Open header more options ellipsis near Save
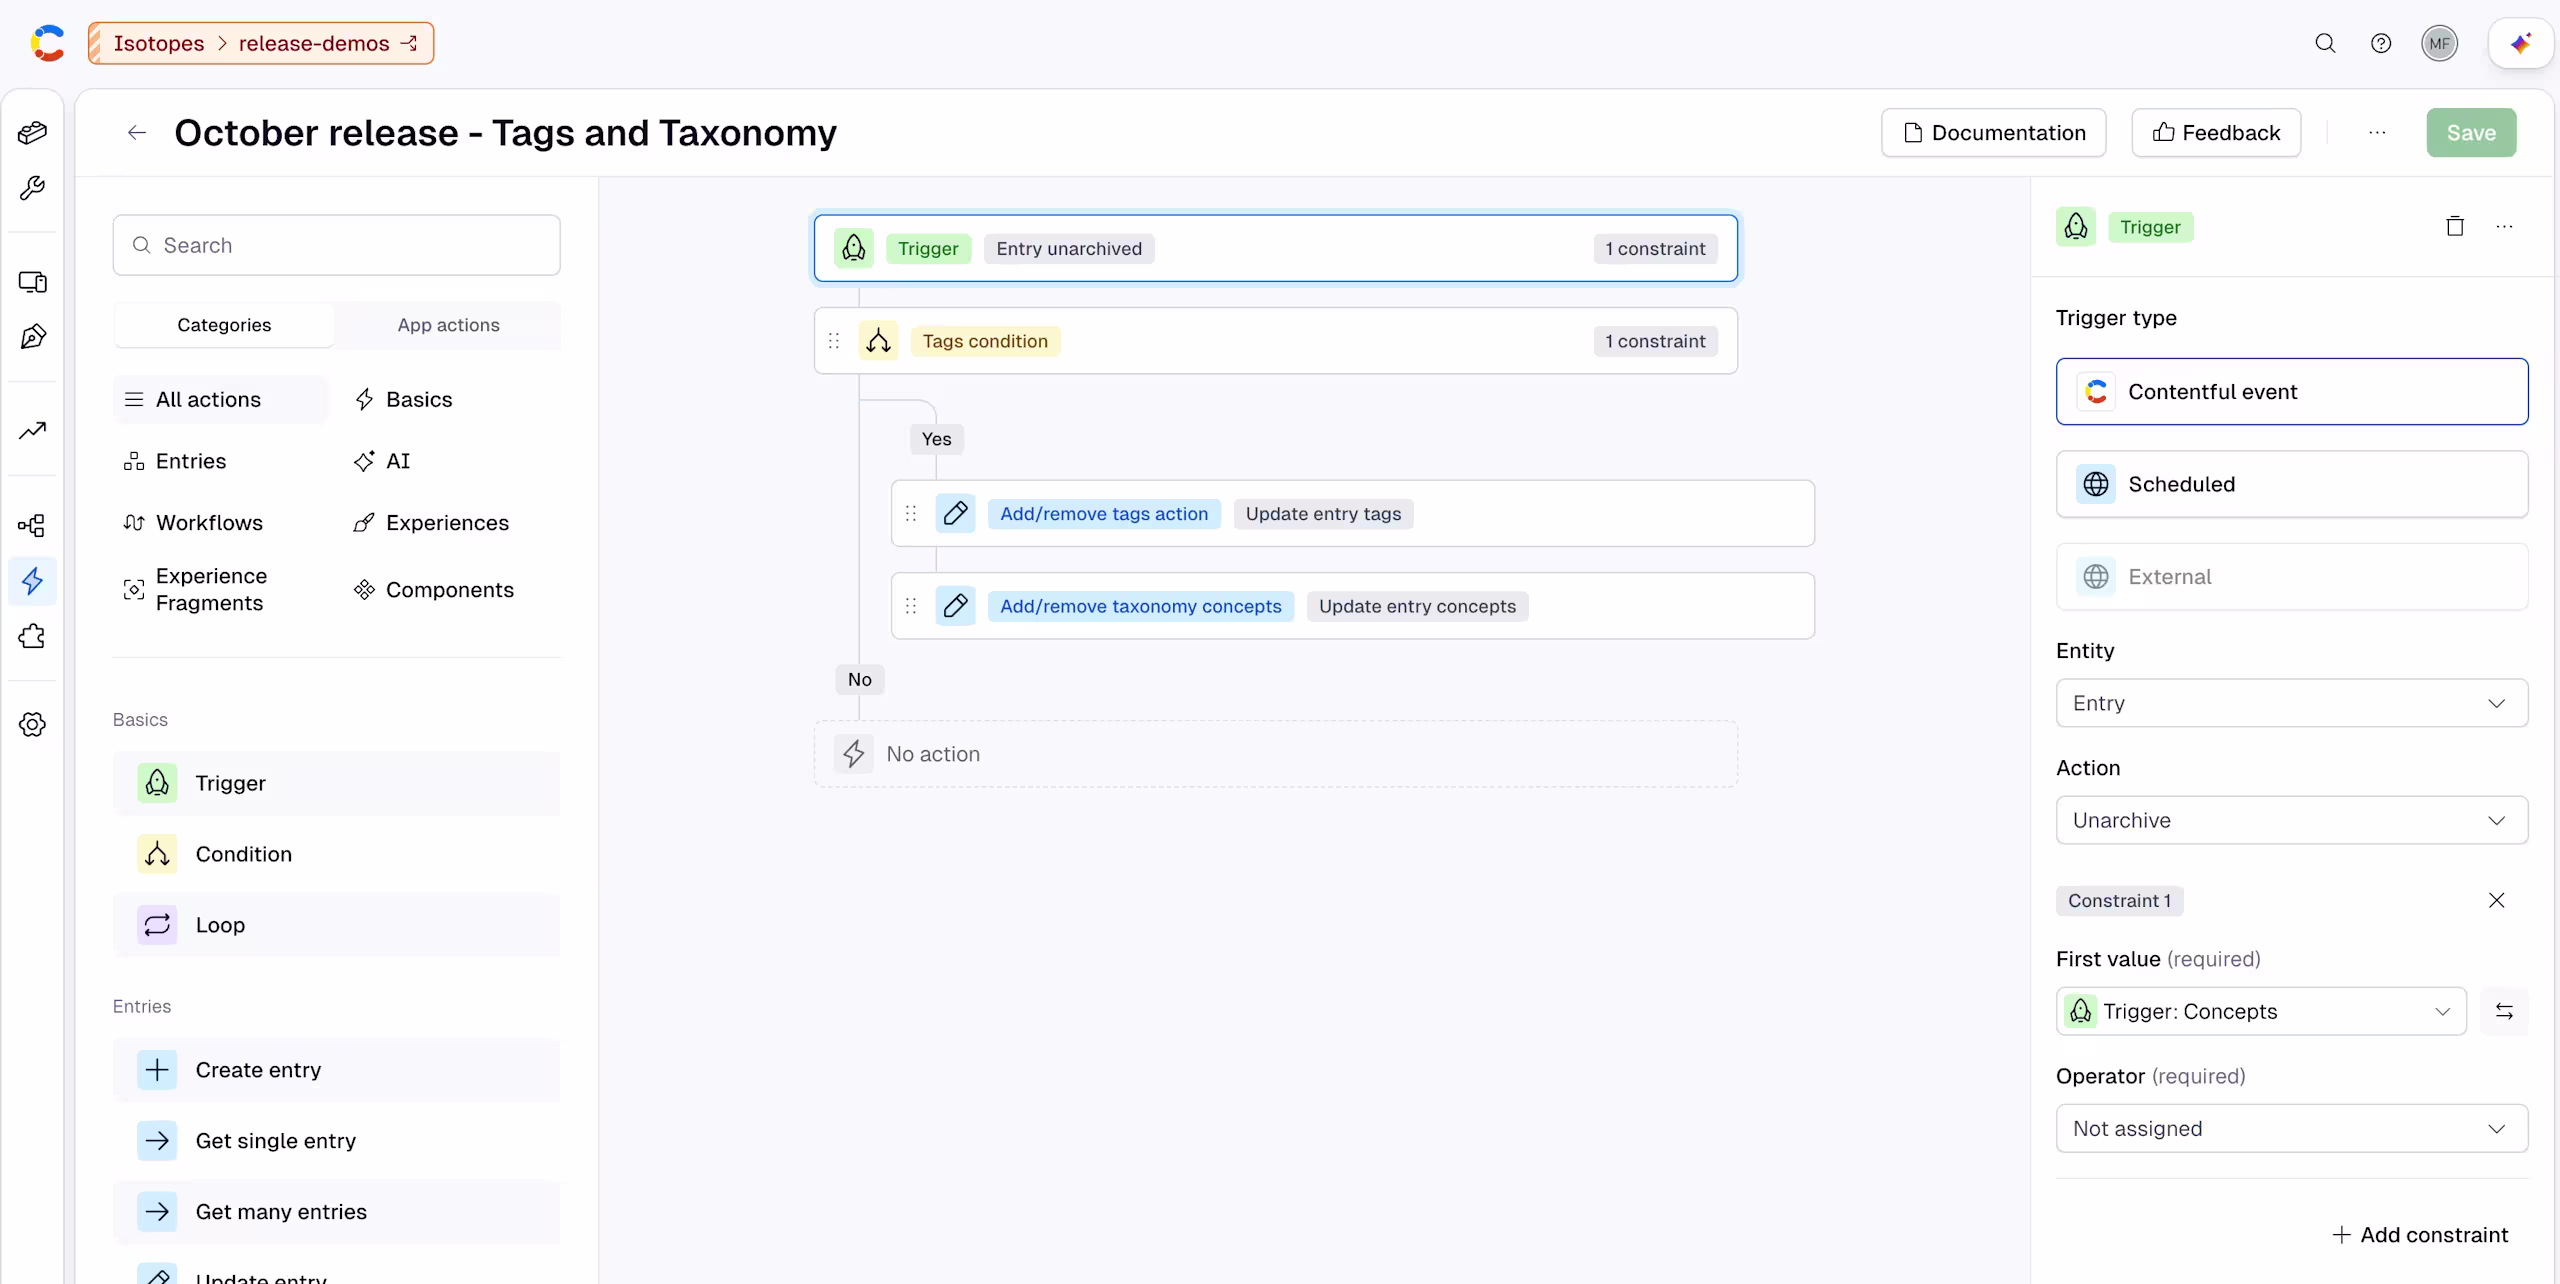The image size is (2560, 1284). (x=2377, y=132)
